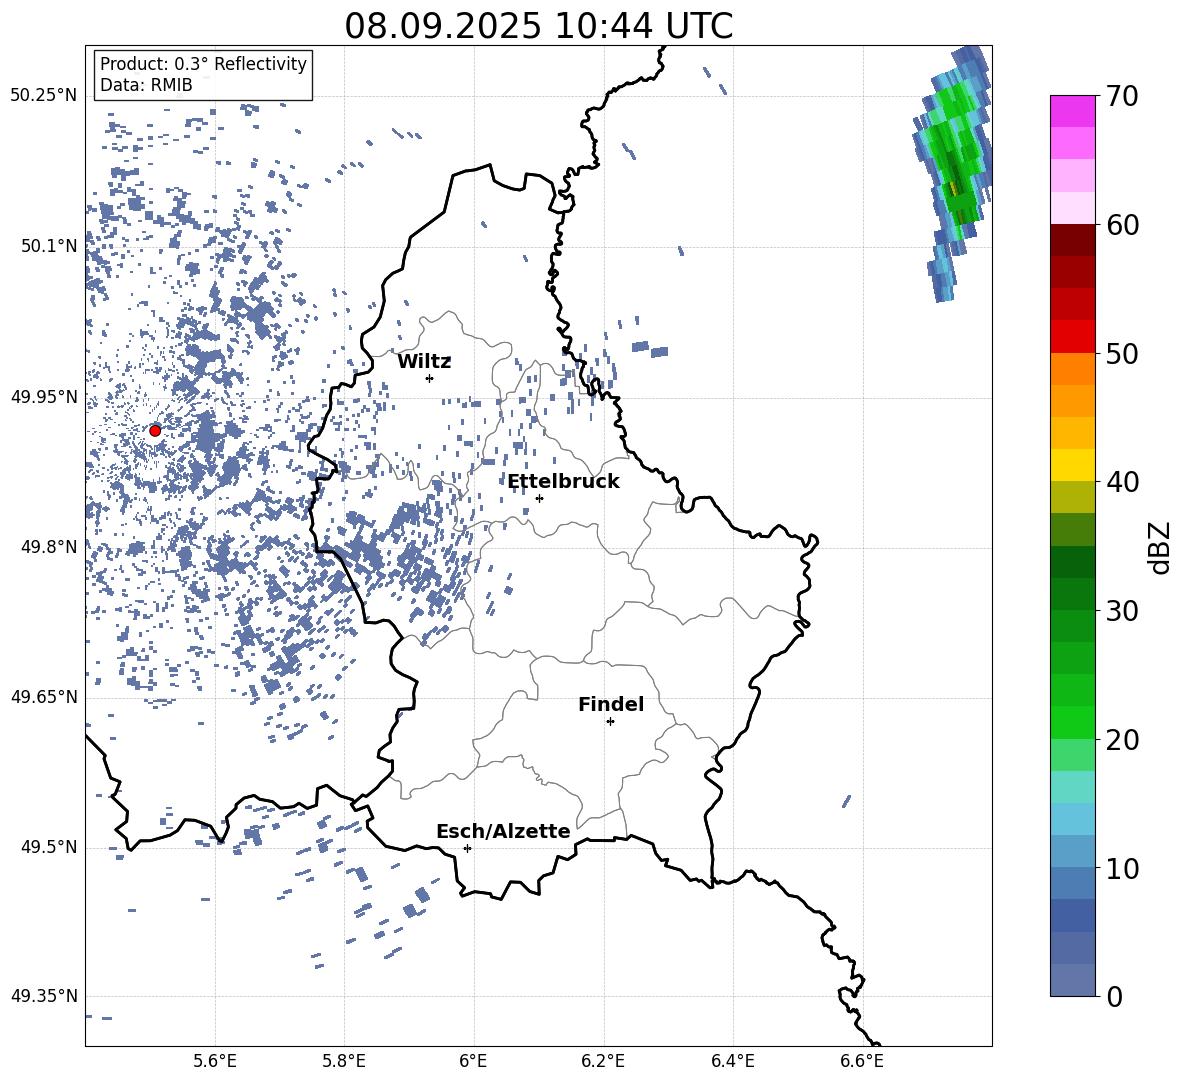Click the longitude label 5.8°E
This screenshot has height=1081, width=1184.
[344, 1061]
